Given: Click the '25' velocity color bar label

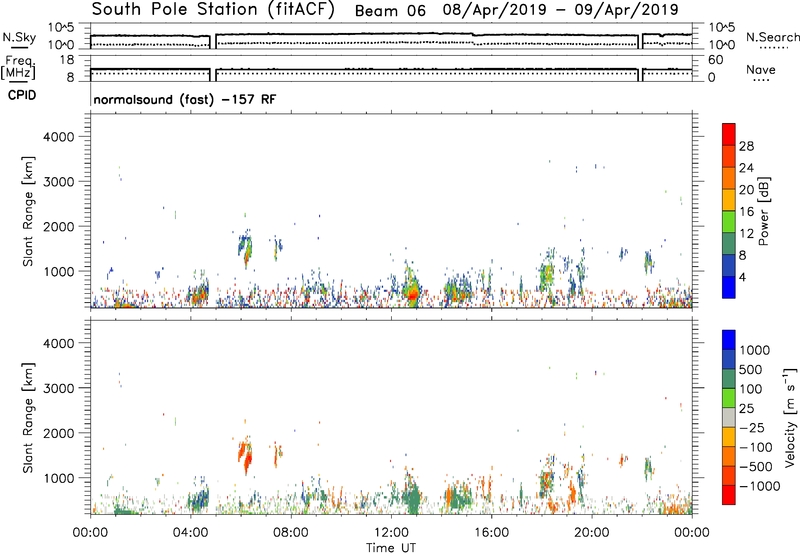Looking at the screenshot, I should (x=746, y=408).
